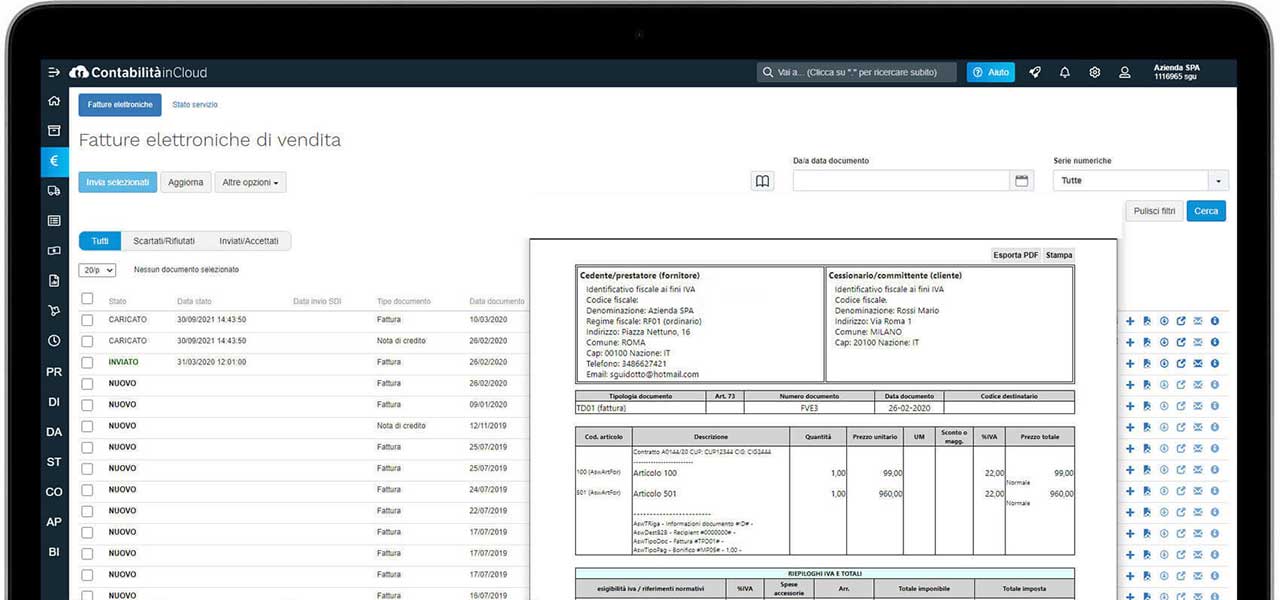Open notifications bell icon

(x=1065, y=73)
